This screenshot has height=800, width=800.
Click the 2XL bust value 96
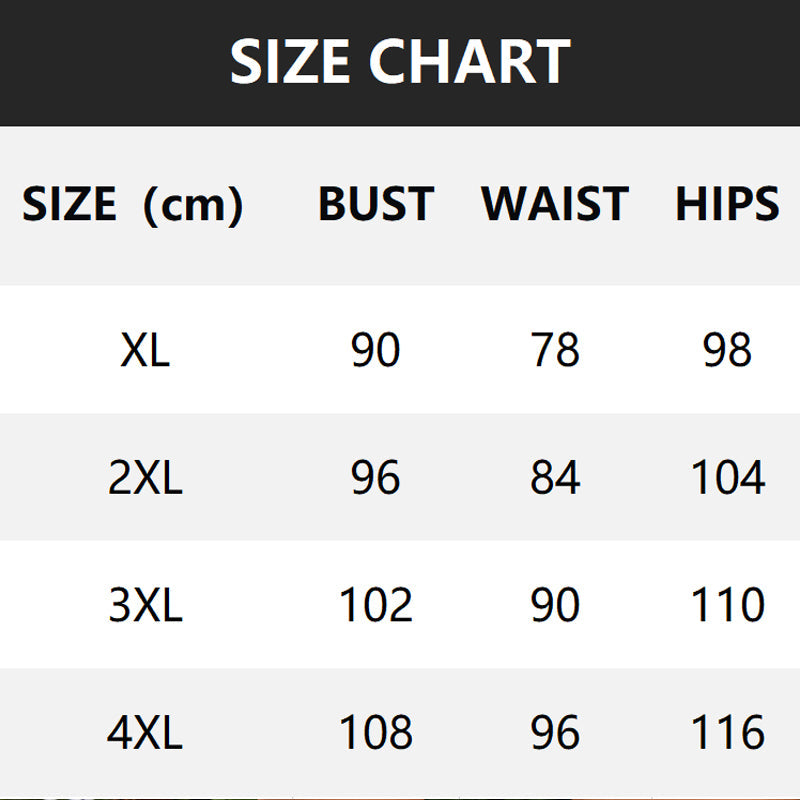pos(376,477)
